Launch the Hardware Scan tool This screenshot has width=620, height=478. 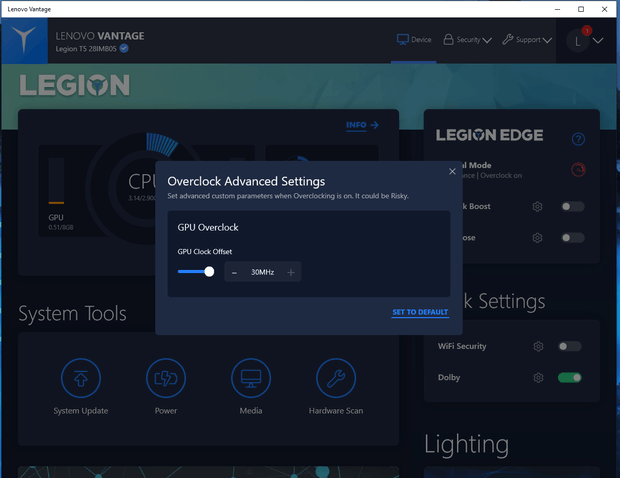tap(336, 378)
